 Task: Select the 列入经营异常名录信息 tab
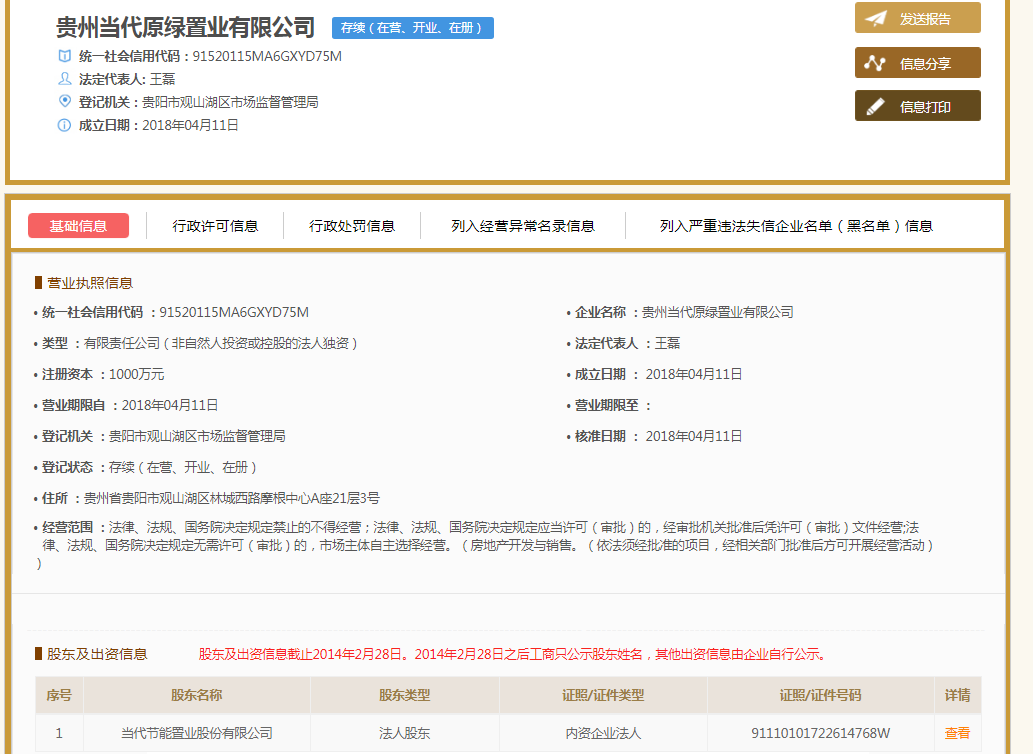(x=524, y=226)
